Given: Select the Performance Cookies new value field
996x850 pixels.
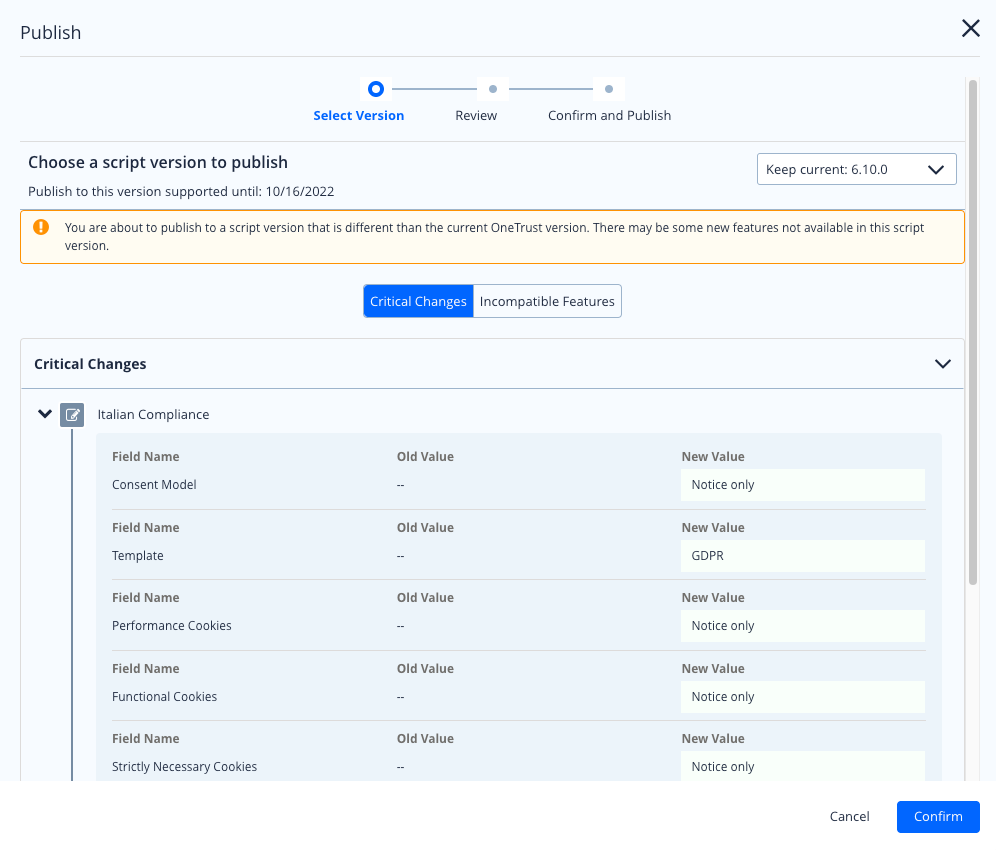Looking at the screenshot, I should point(802,625).
